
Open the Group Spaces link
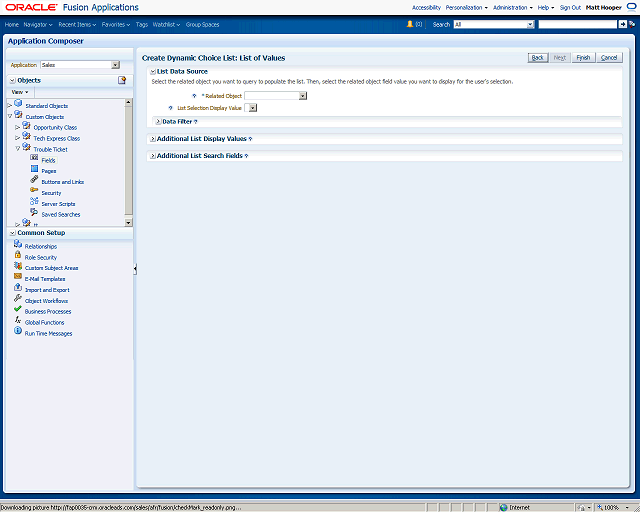click(202, 24)
